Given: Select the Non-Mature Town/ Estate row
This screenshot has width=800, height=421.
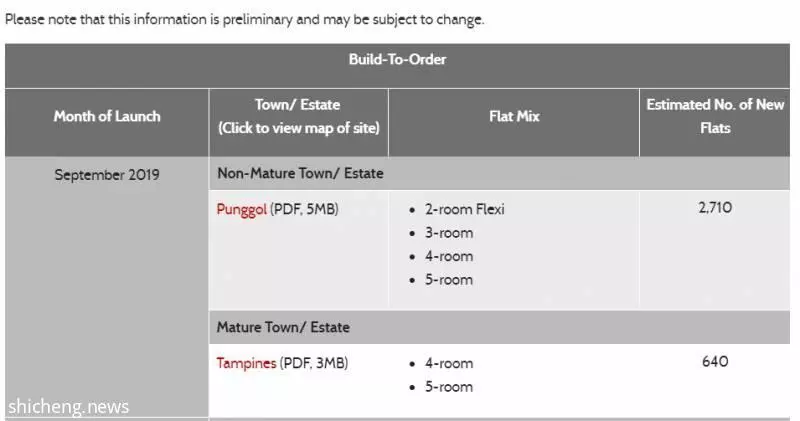Looking at the screenshot, I should pyautogui.click(x=499, y=174).
